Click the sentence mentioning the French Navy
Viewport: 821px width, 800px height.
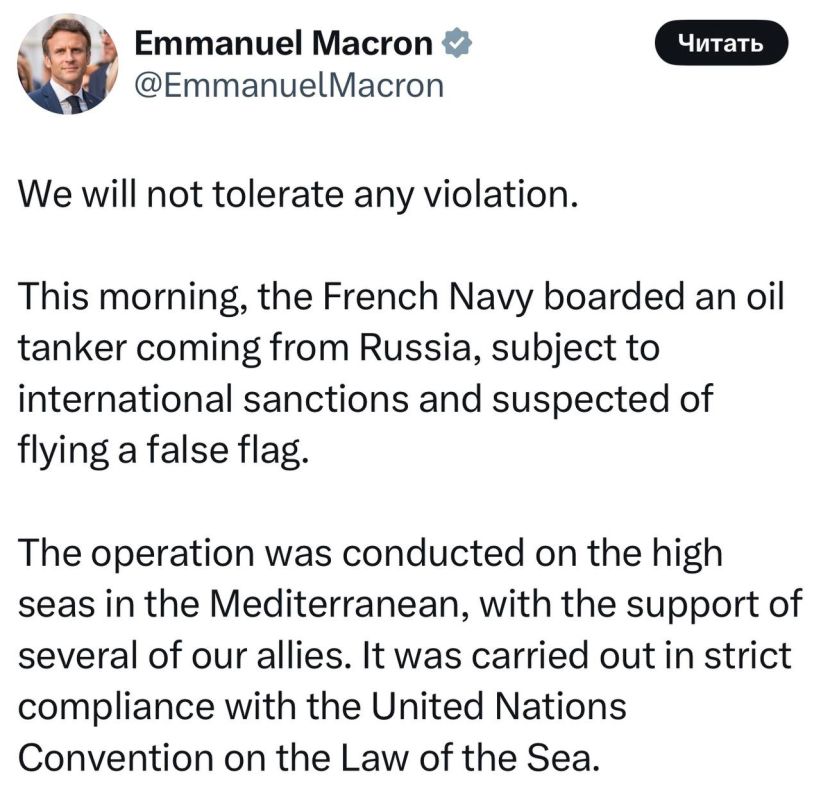coord(400,297)
